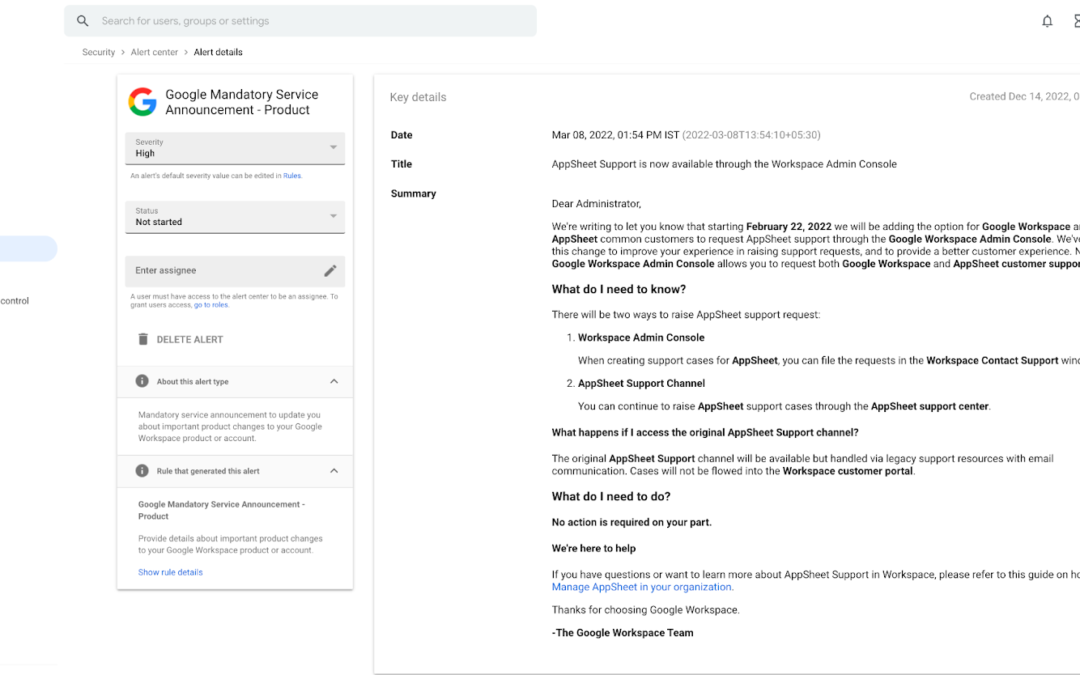Click 'No action is required on your part.' text

632,522
